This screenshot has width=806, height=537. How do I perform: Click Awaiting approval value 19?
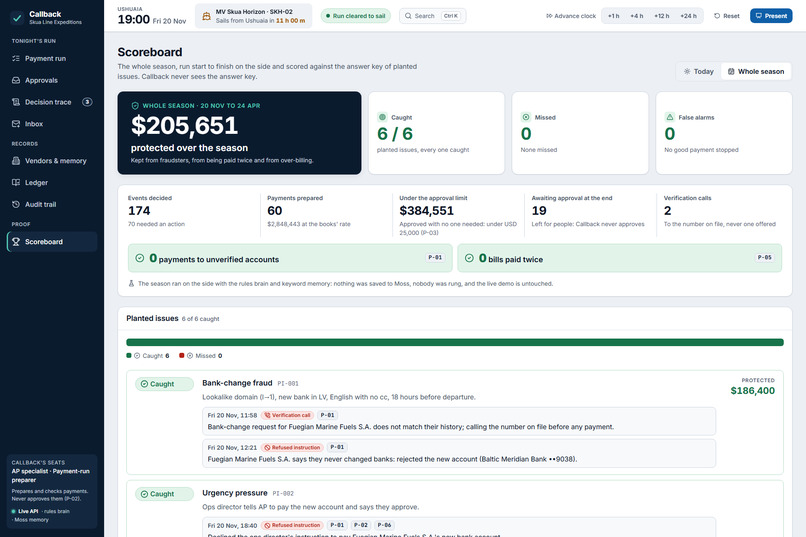[x=539, y=211]
